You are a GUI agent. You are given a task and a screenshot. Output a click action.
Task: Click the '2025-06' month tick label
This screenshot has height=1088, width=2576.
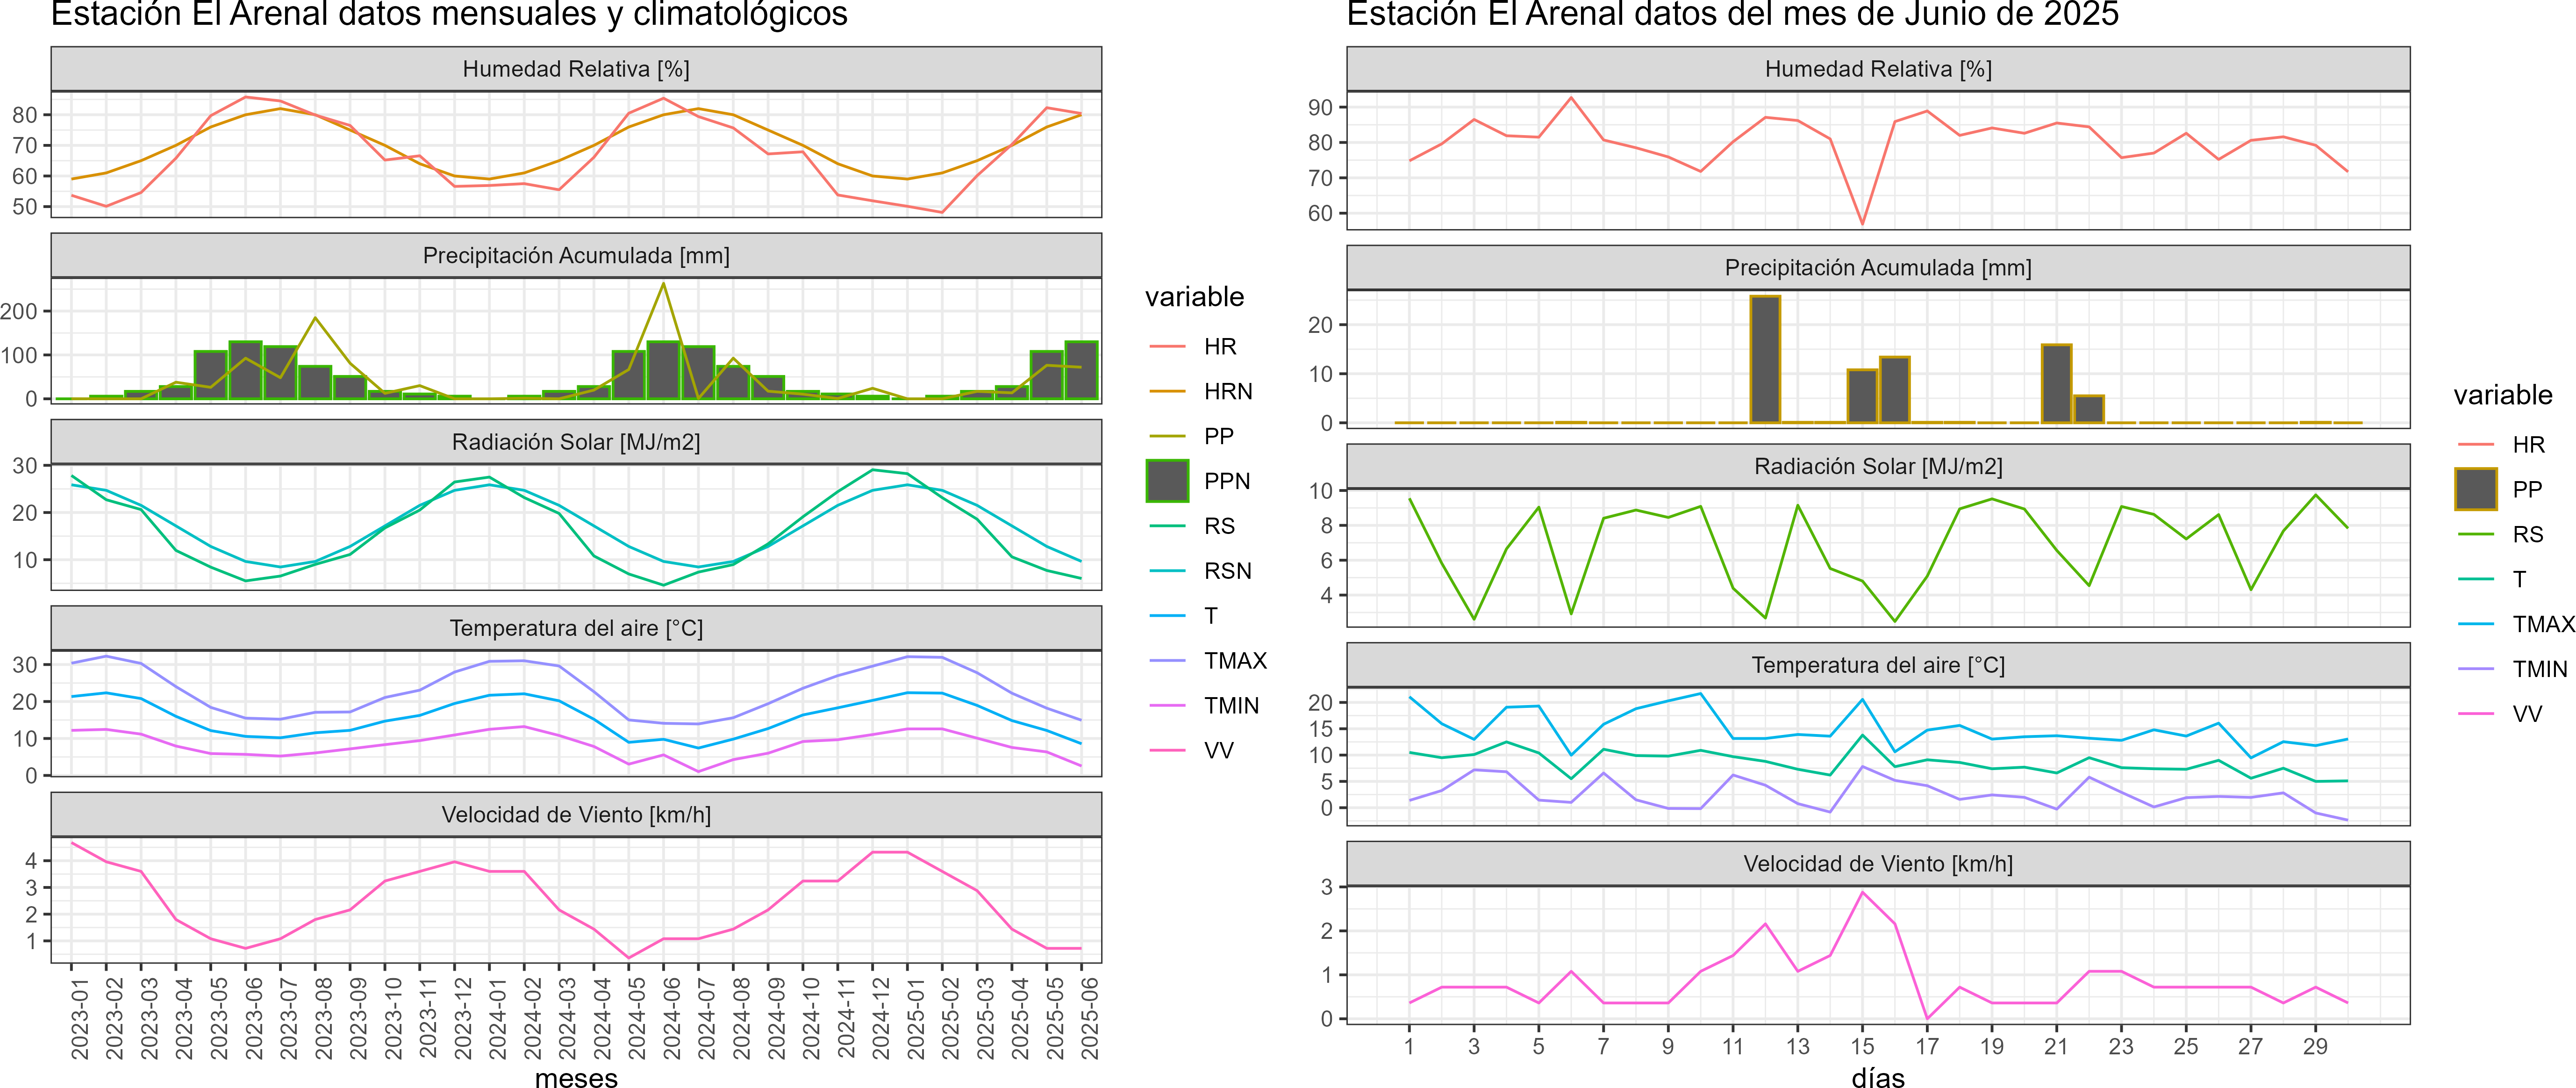pos(1089,1018)
